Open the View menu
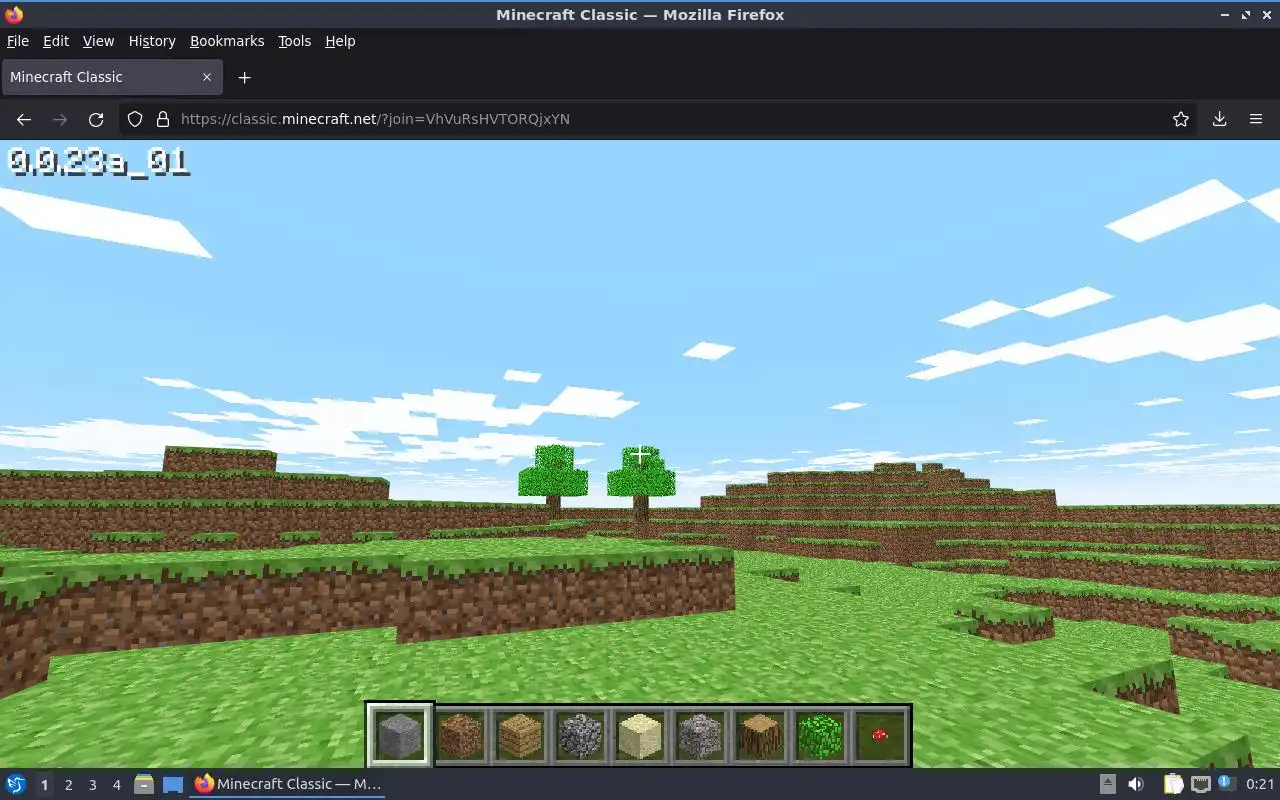Viewport: 1280px width, 800px height. (x=98, y=41)
